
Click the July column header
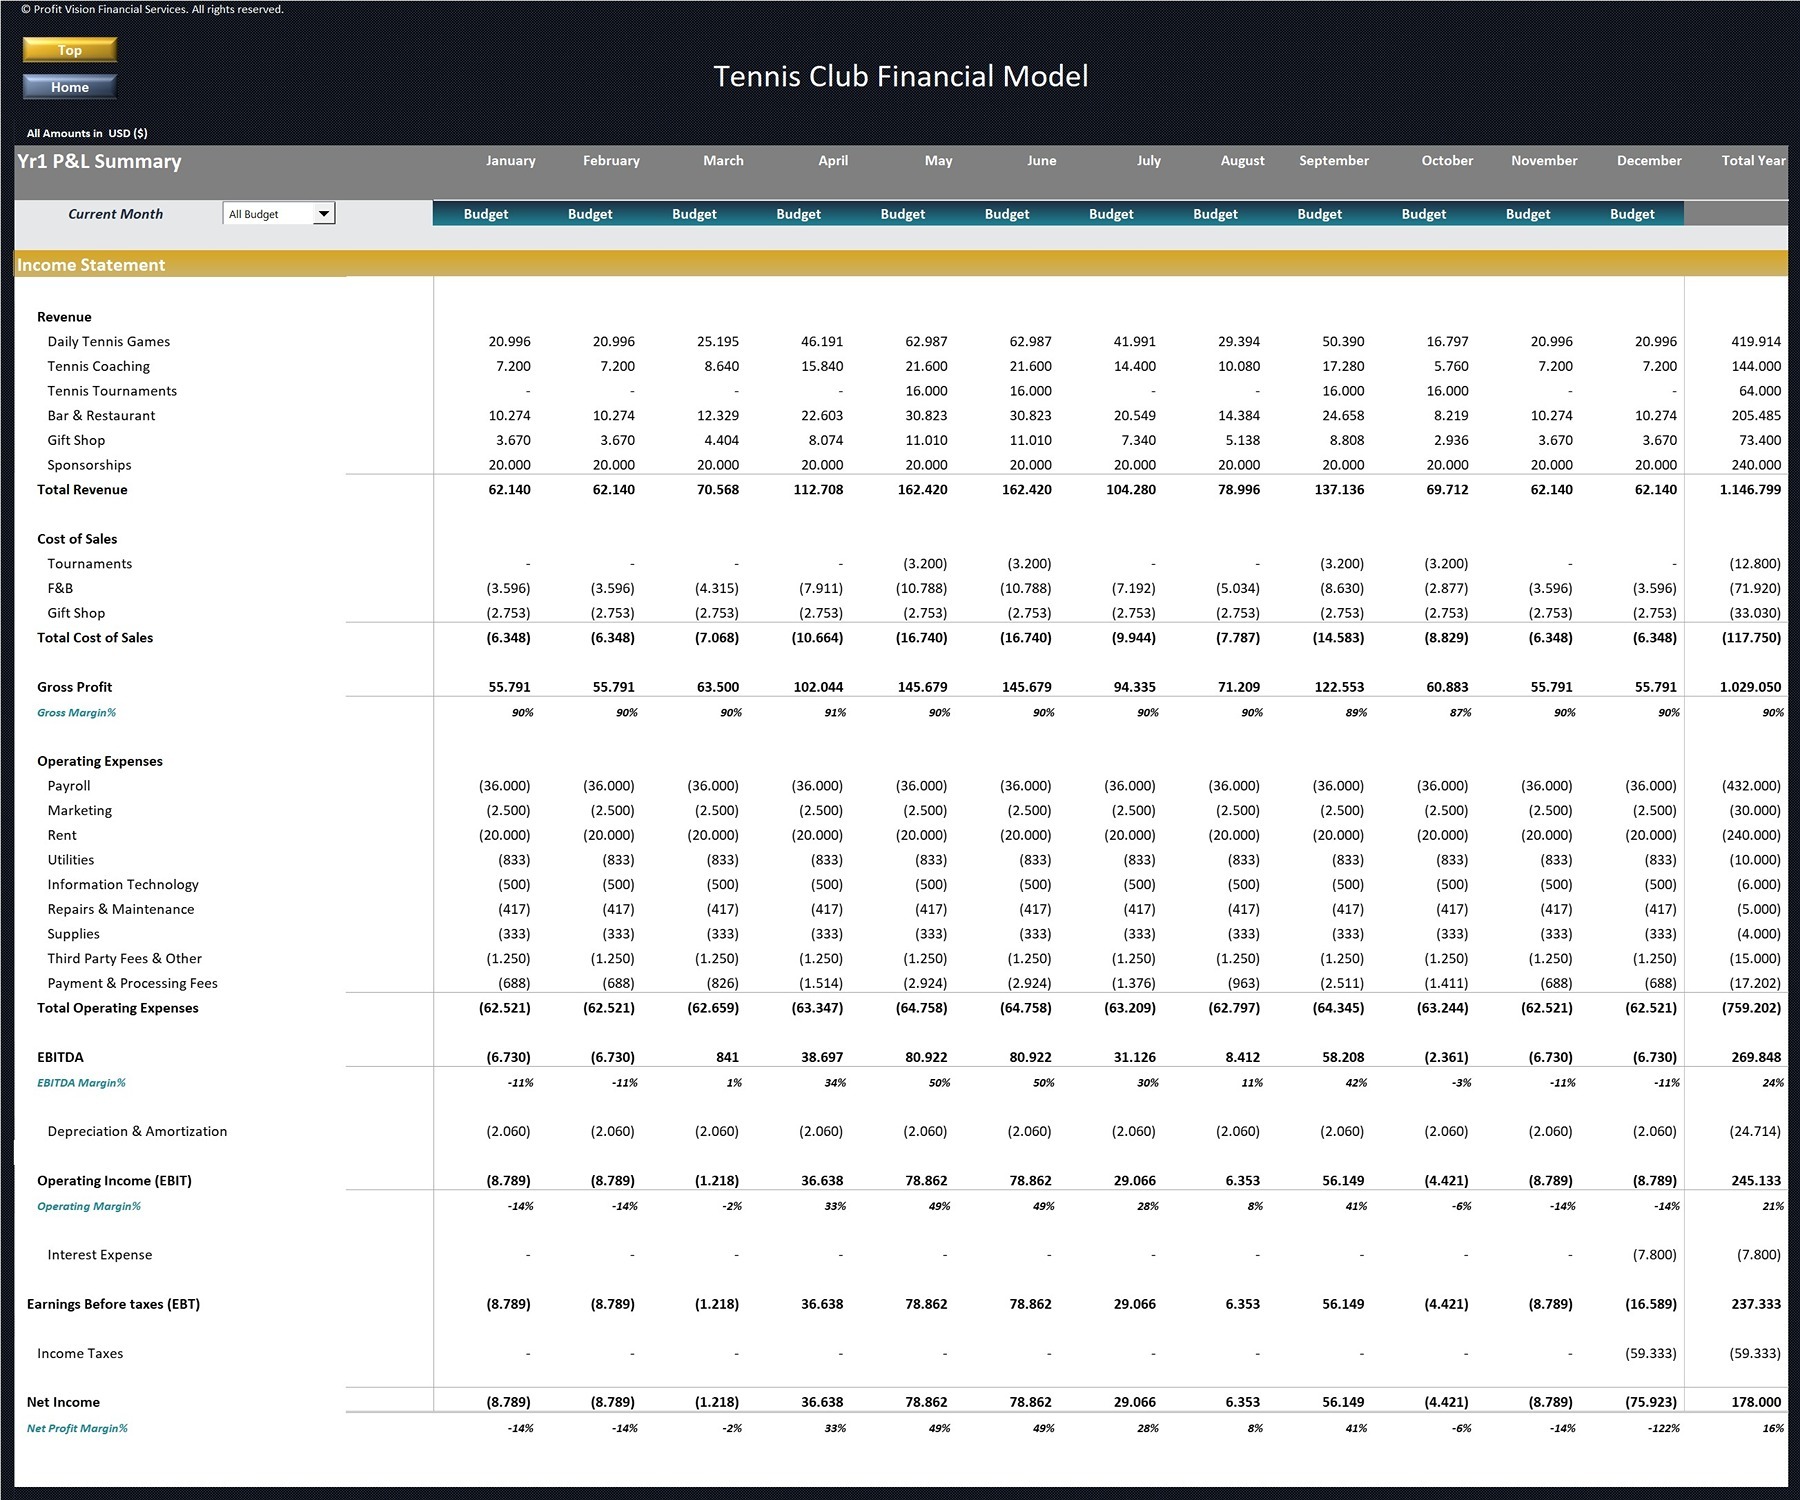pyautogui.click(x=1148, y=160)
